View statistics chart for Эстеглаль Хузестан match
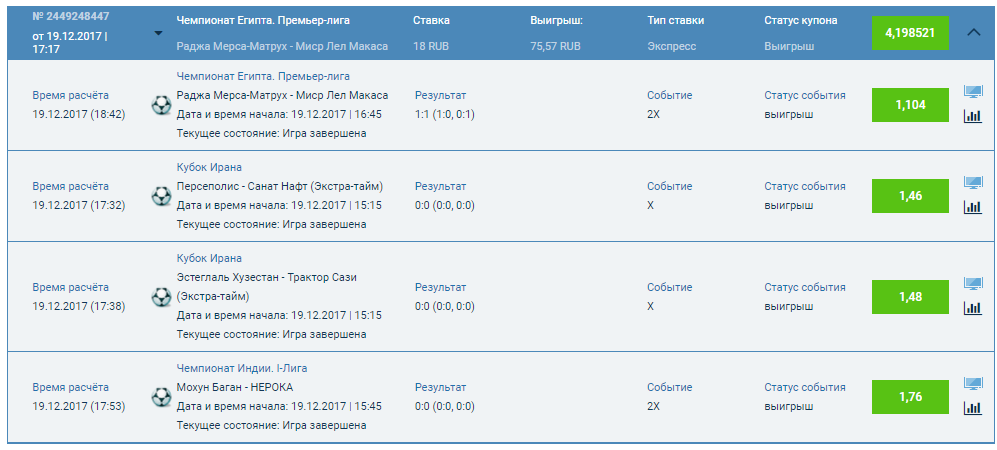Viewport: 997px width, 450px height. pyautogui.click(x=972, y=308)
